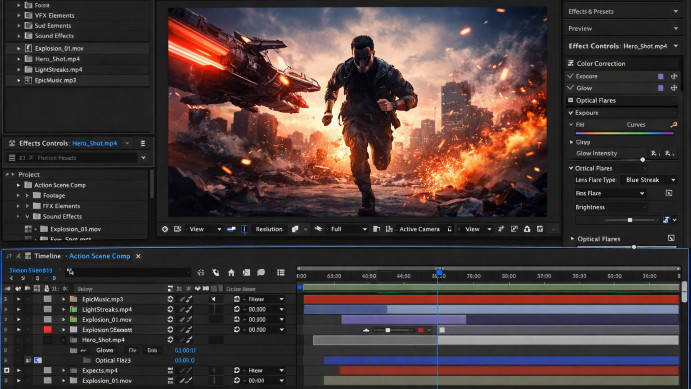Screen dimensions: 691x389
Task: Click the red label swatch on Explosion Element
Action: 48,330
